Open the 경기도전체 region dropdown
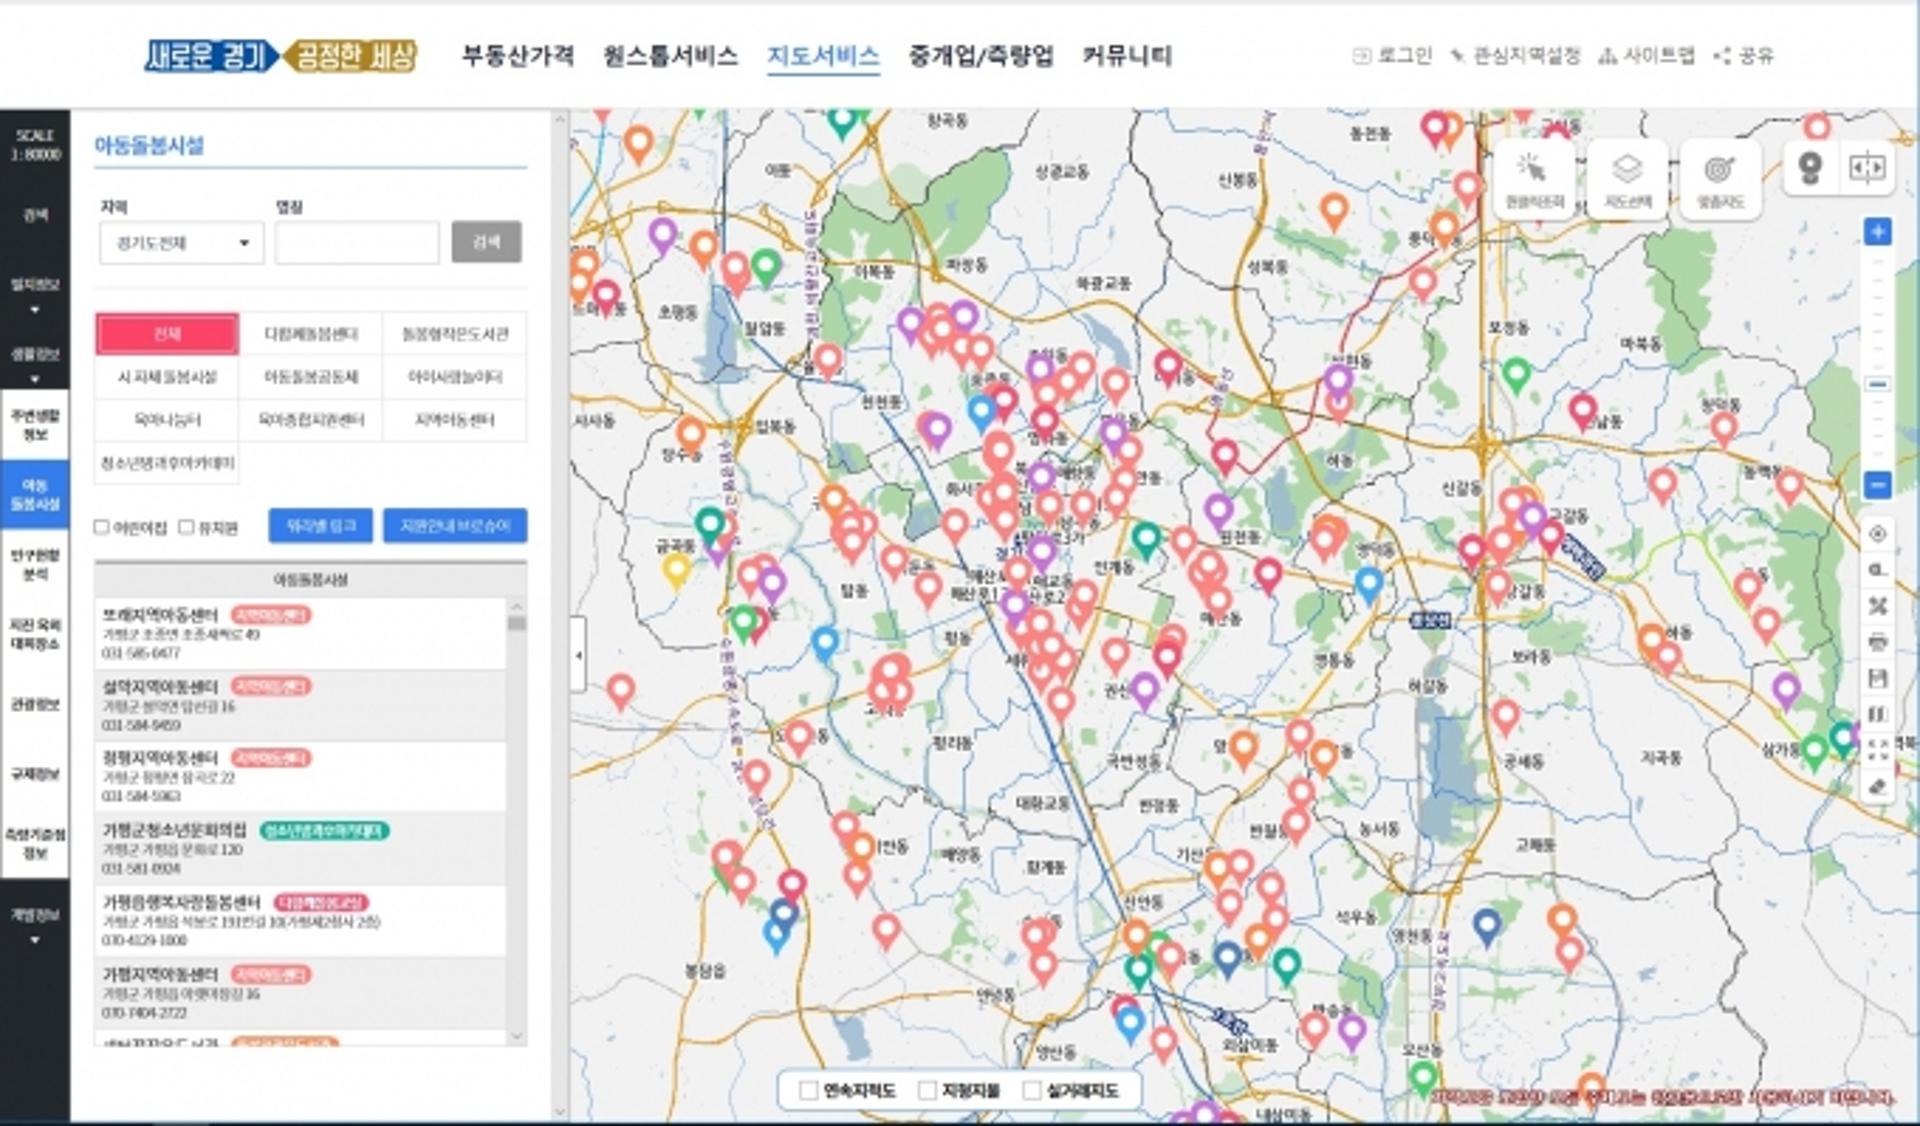1920x1126 pixels. (x=181, y=243)
